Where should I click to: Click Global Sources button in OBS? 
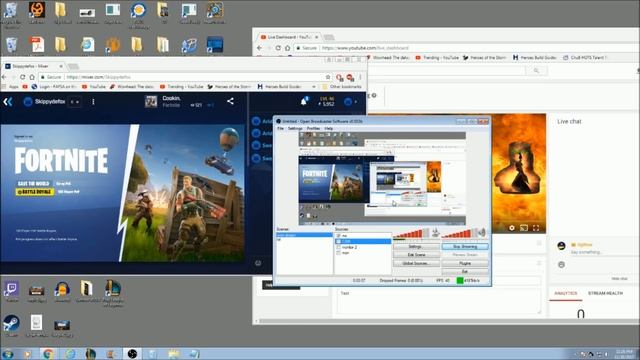(x=416, y=263)
